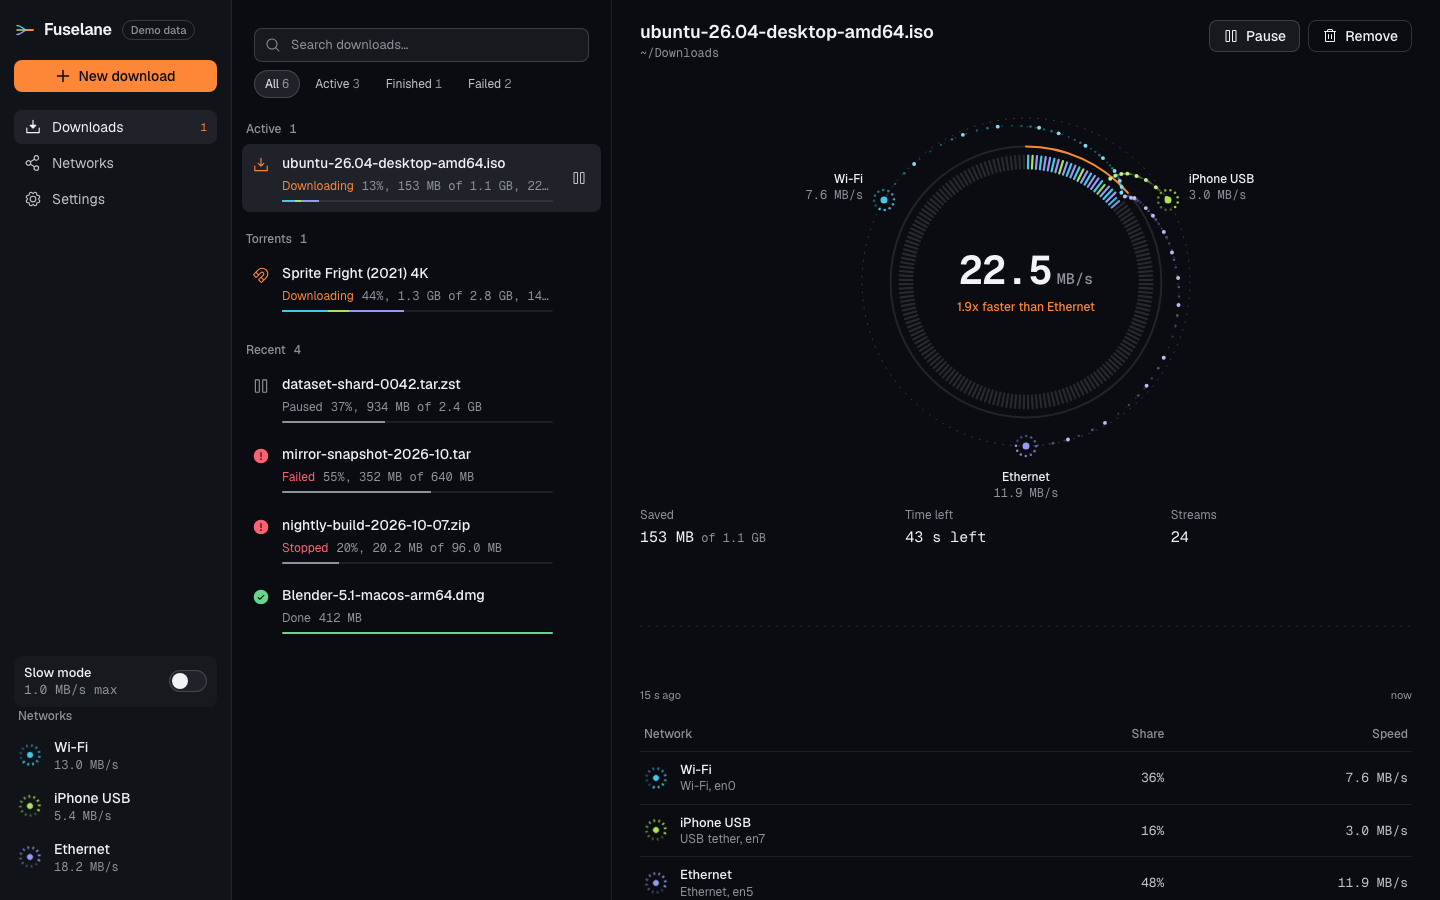Click the magnifier icon in search box
1440x900 pixels.
coord(273,45)
